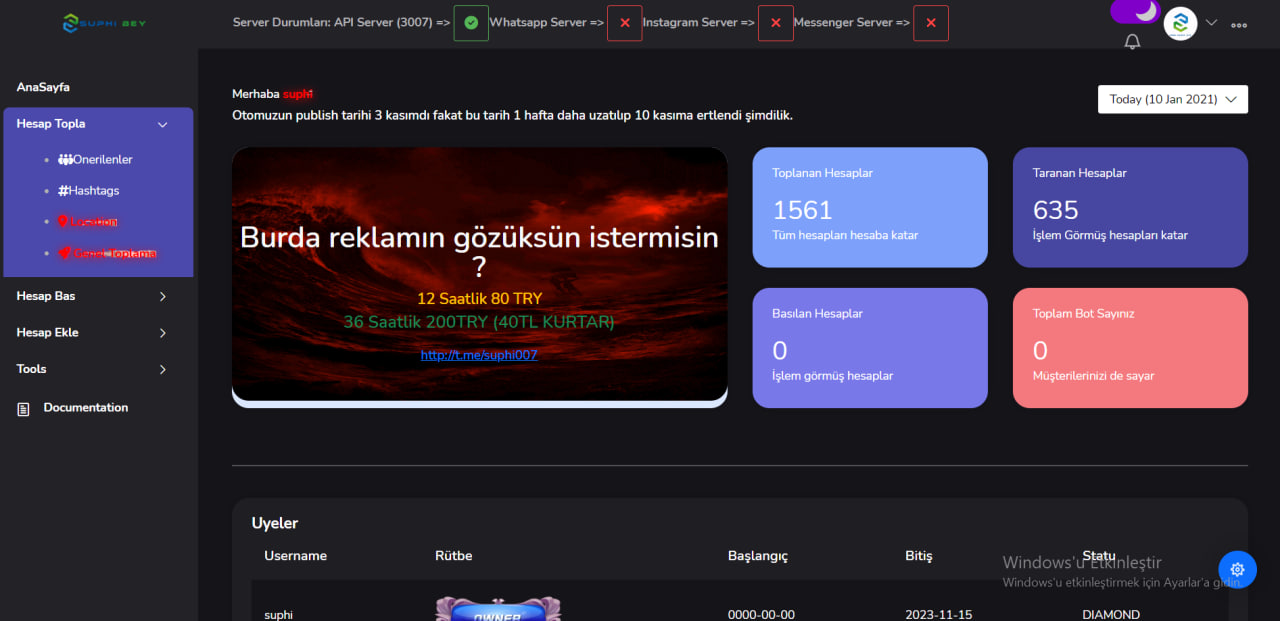
Task: Click the red wave advertisement banner
Action: click(x=480, y=275)
